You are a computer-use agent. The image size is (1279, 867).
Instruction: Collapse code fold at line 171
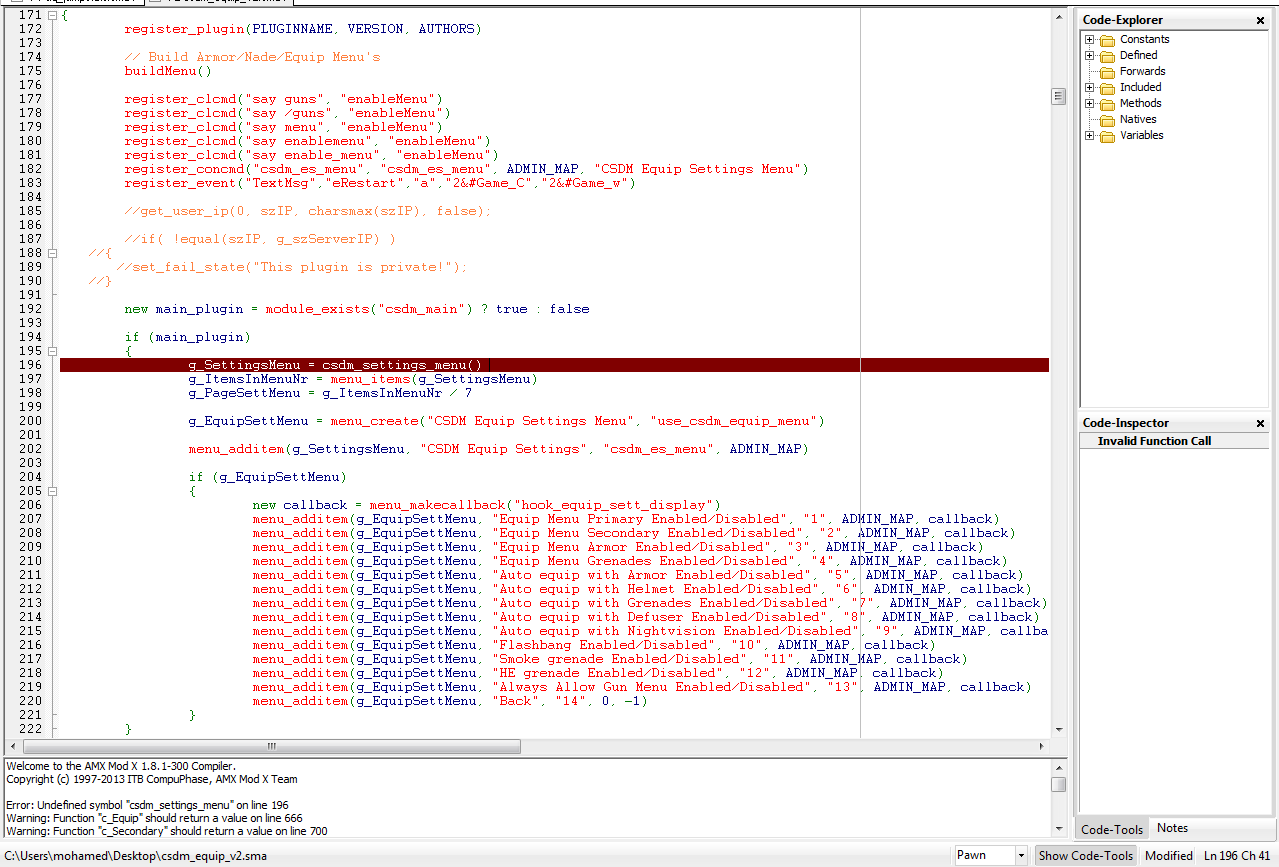(x=53, y=15)
